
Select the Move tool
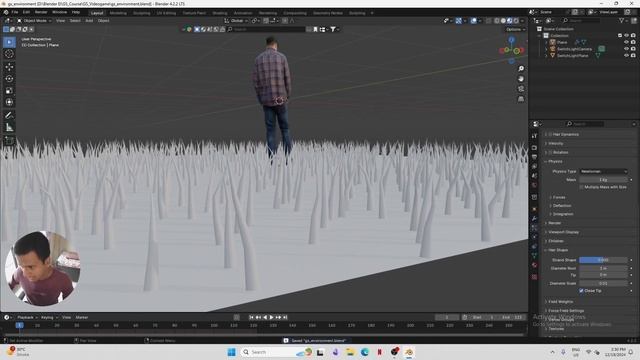[x=9, y=67]
